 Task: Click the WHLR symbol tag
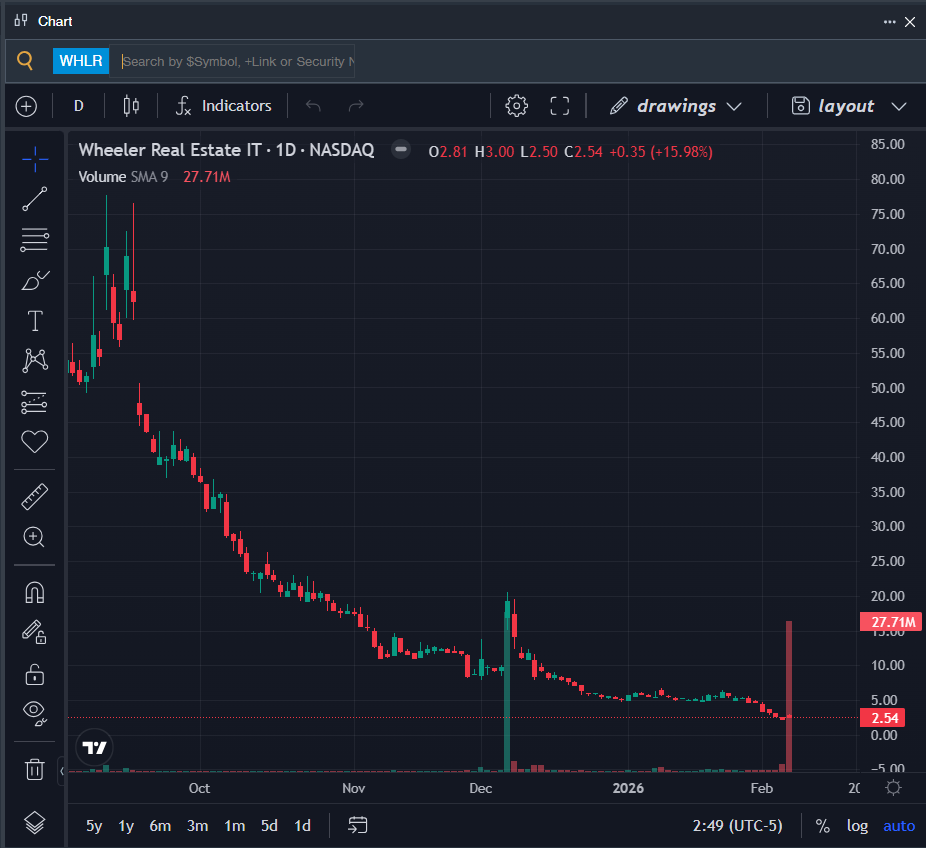point(80,61)
